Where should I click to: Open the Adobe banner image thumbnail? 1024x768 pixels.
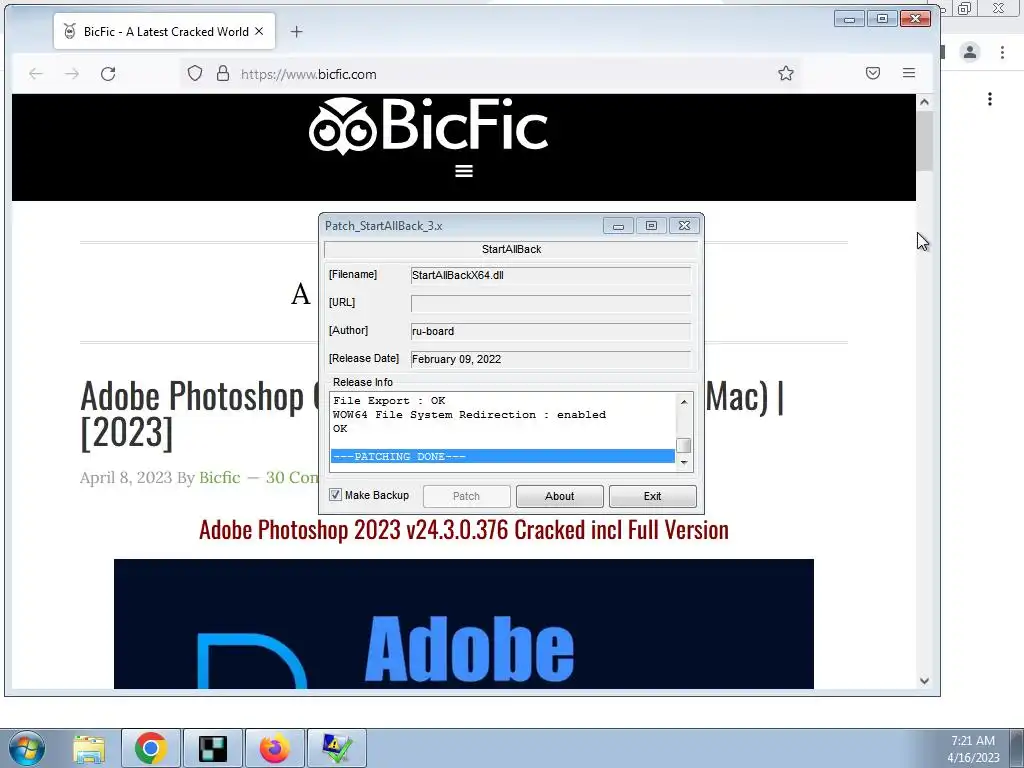tap(464, 624)
